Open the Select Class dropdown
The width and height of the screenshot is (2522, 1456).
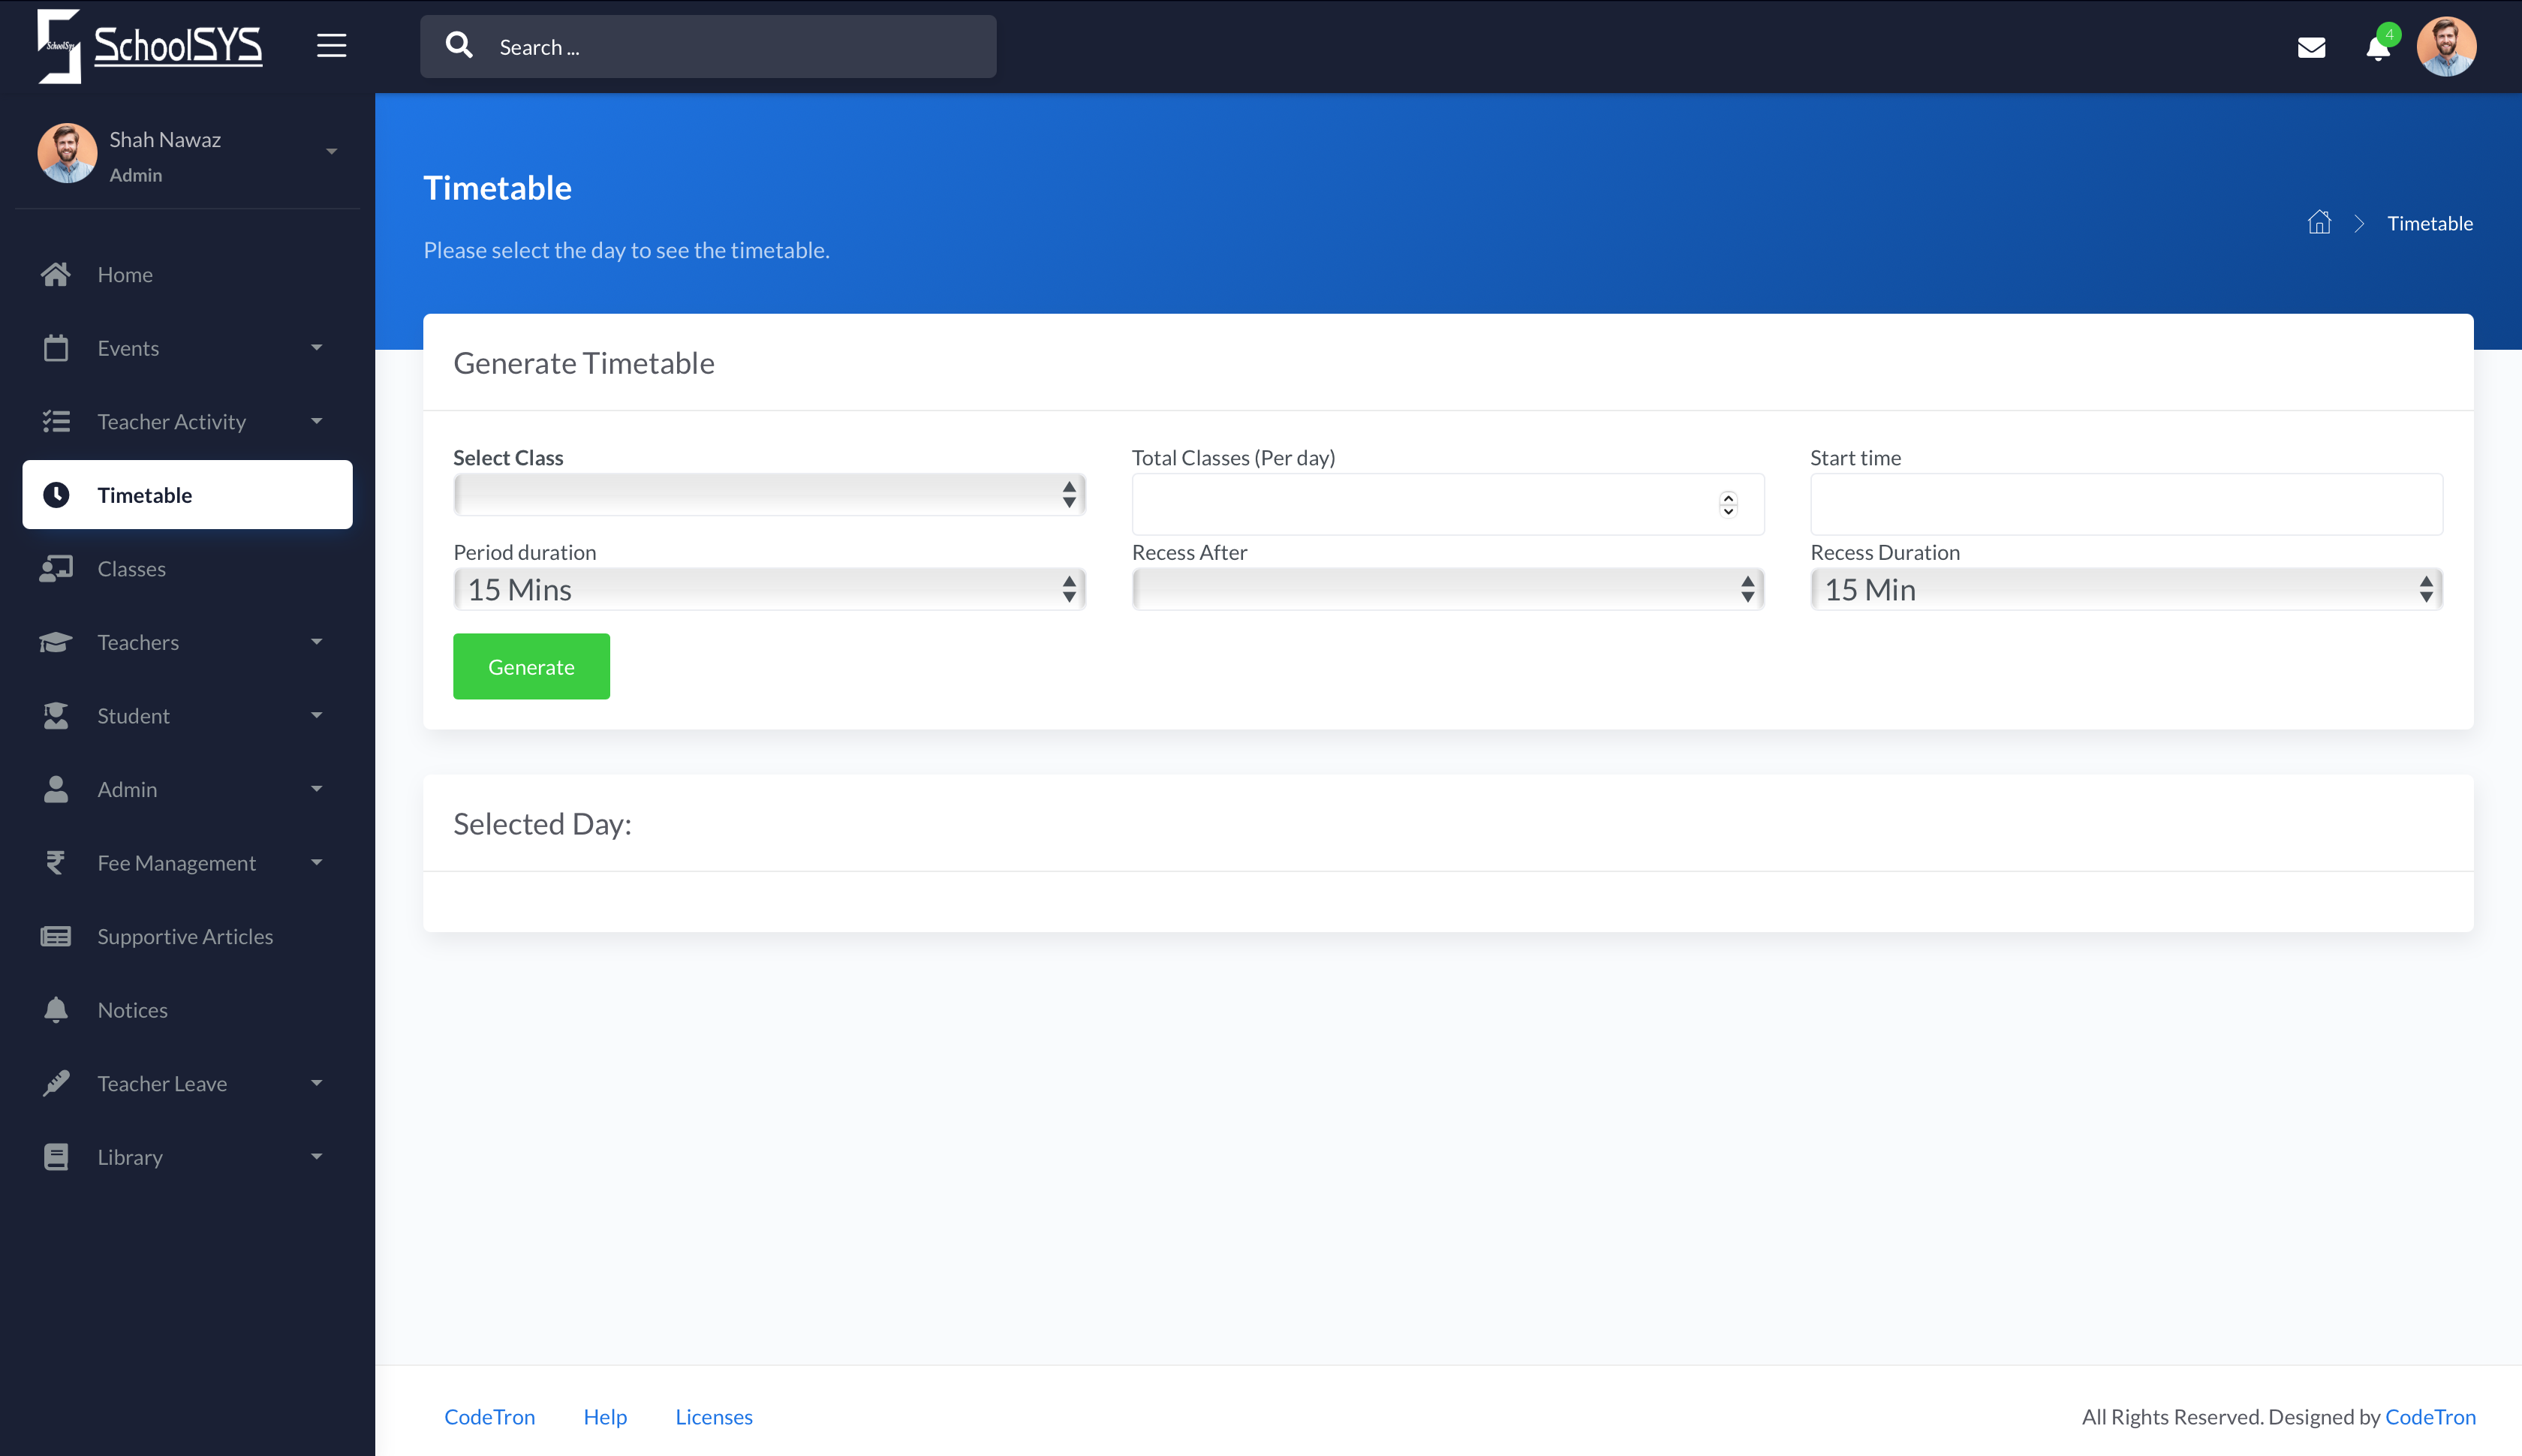768,494
